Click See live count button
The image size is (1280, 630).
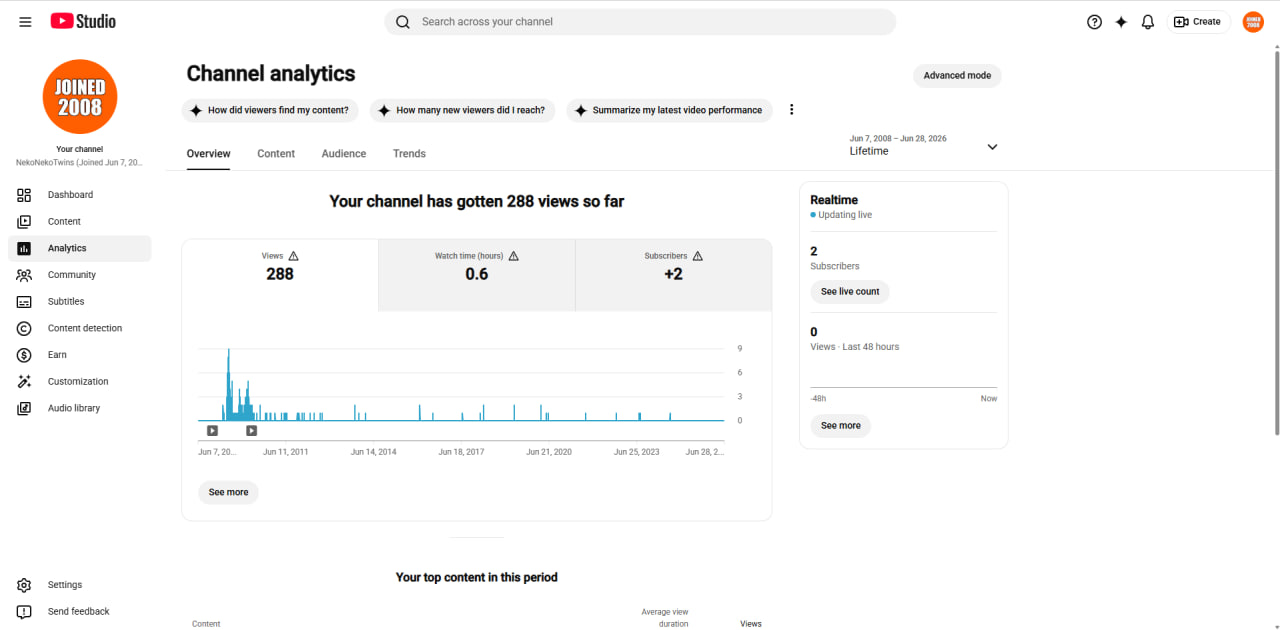(x=850, y=292)
